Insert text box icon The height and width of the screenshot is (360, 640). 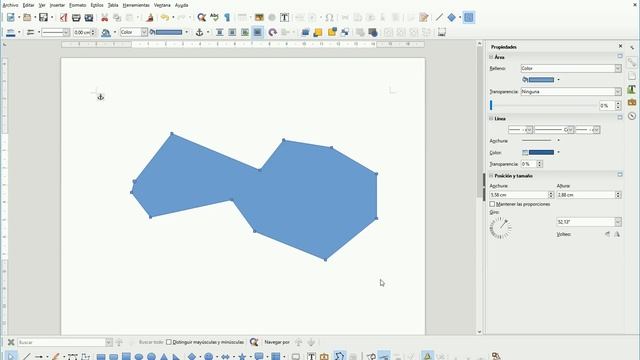pos(284,18)
